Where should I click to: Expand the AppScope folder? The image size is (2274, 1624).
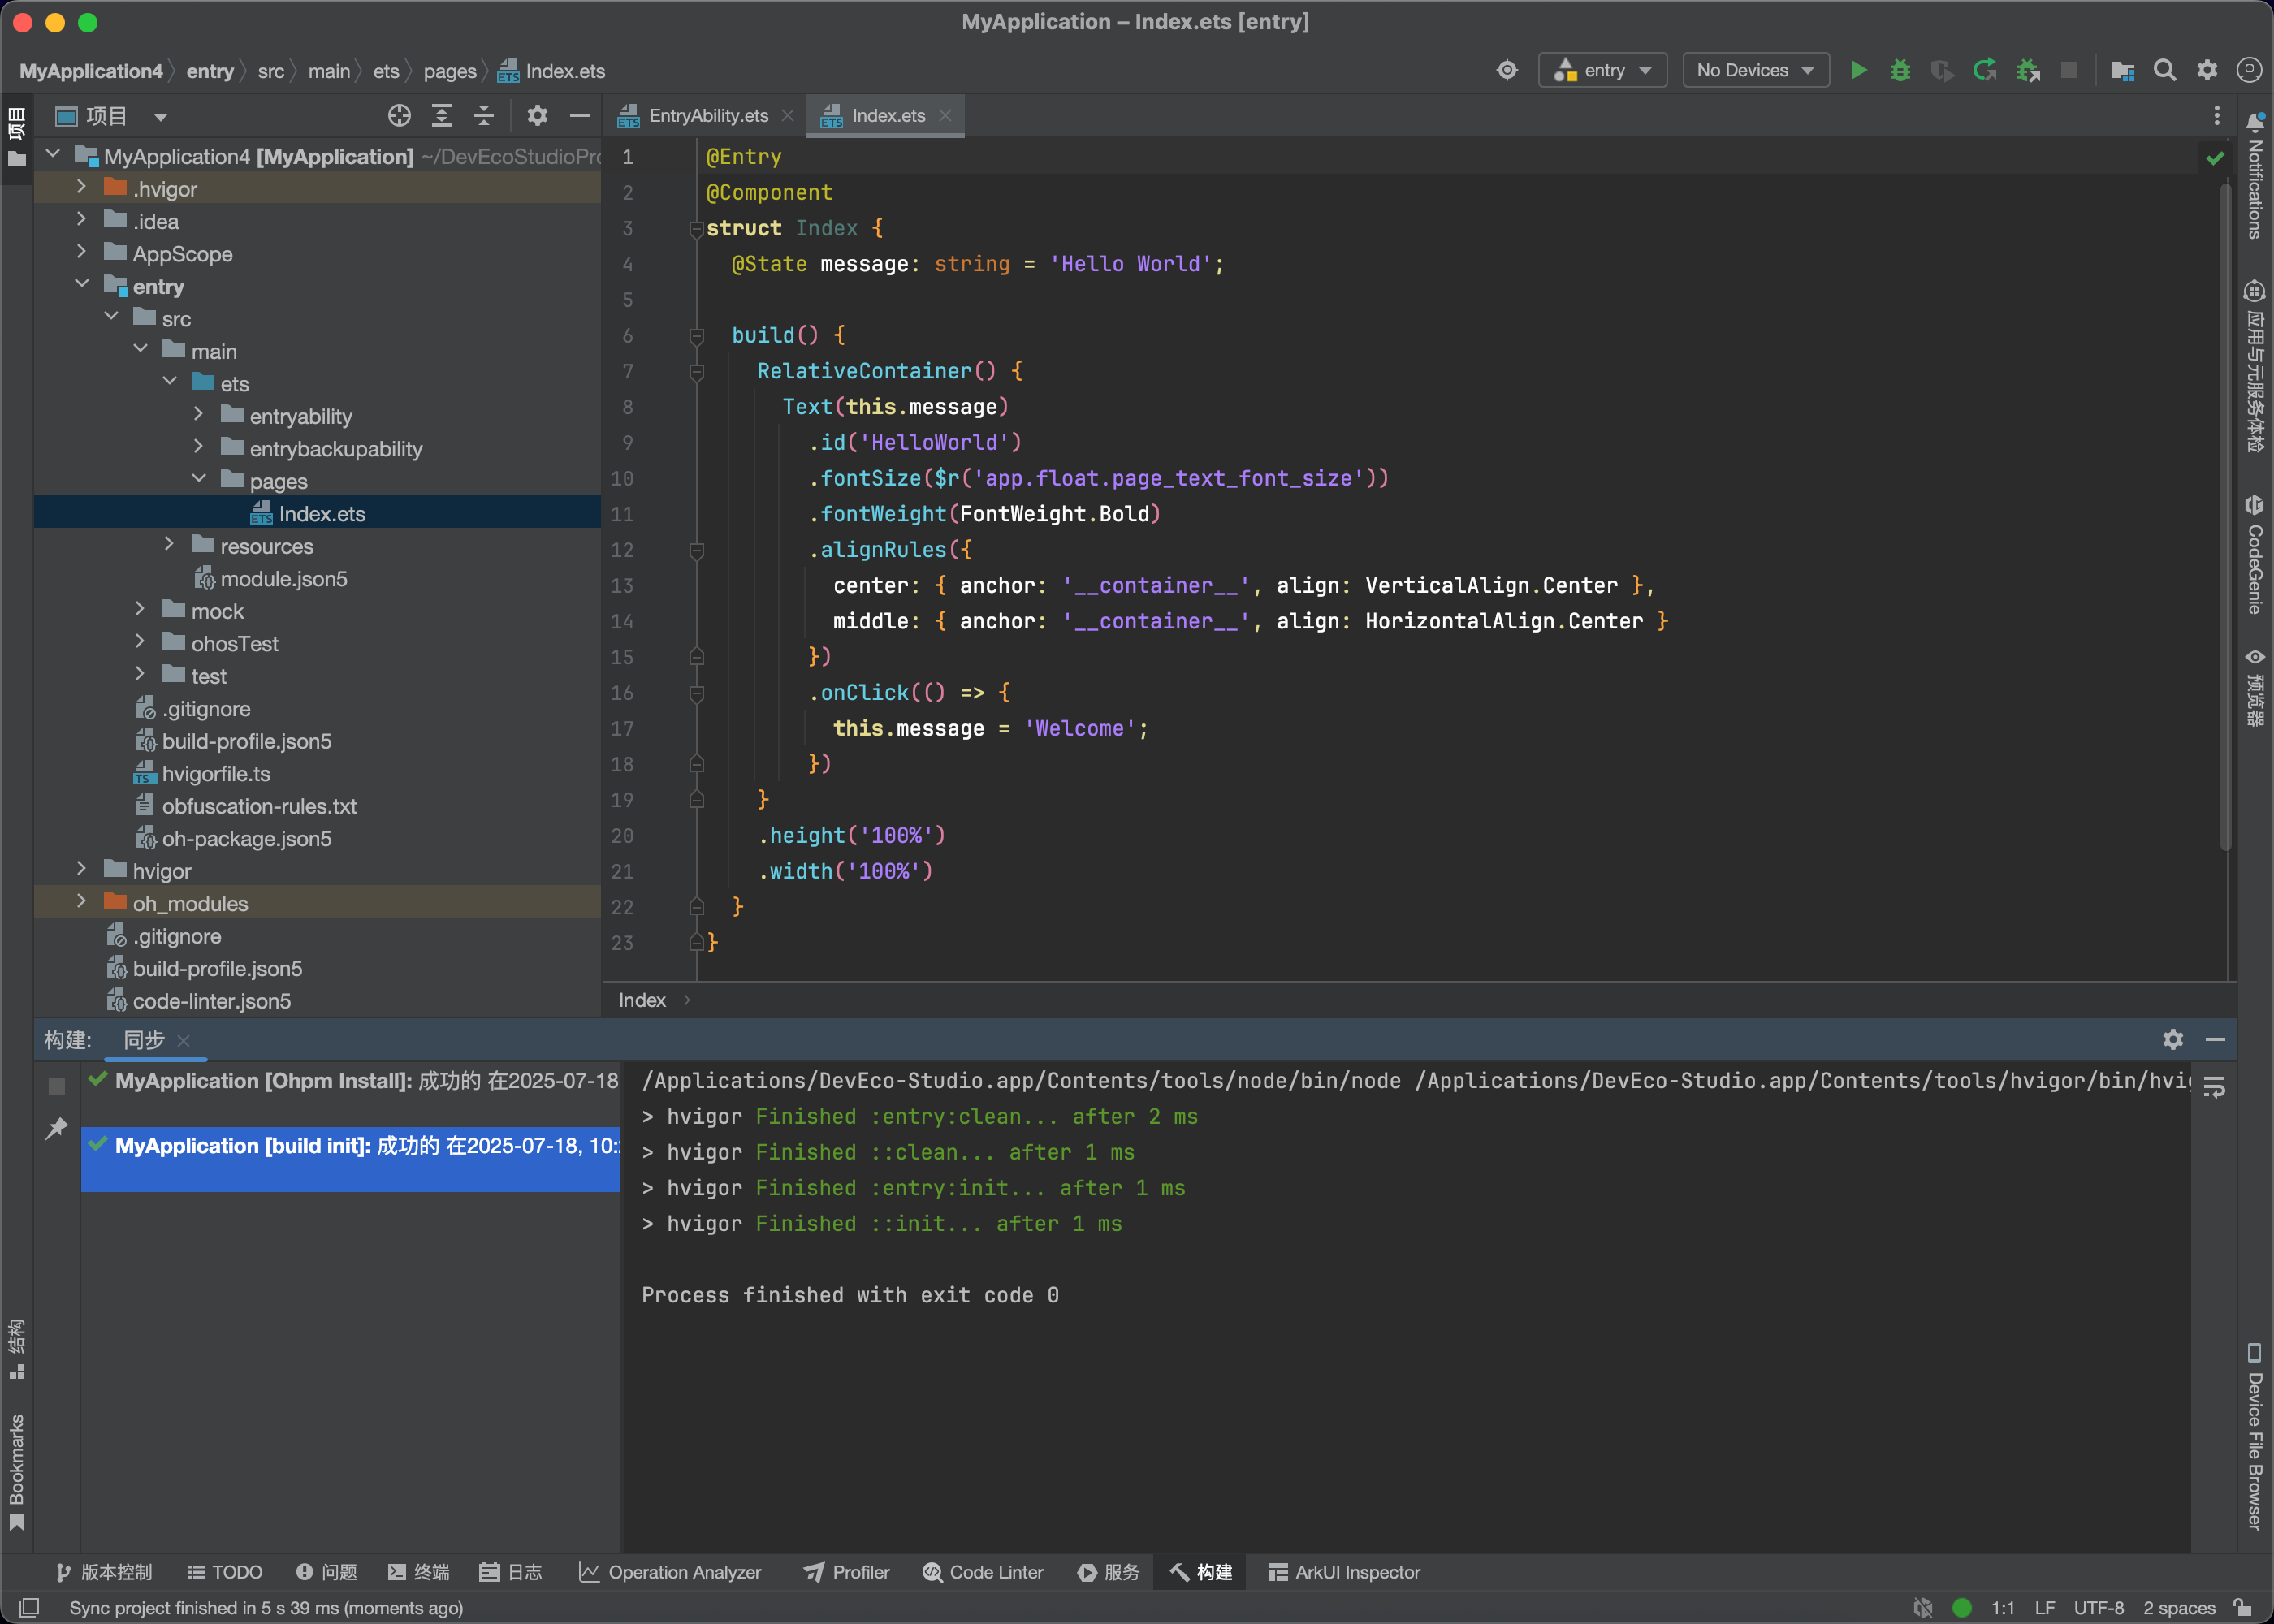[x=82, y=253]
